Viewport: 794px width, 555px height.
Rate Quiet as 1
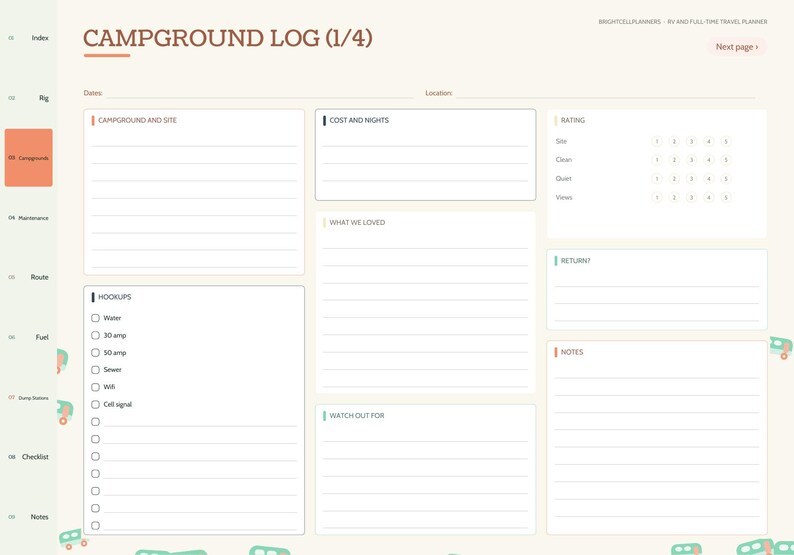tap(657, 179)
